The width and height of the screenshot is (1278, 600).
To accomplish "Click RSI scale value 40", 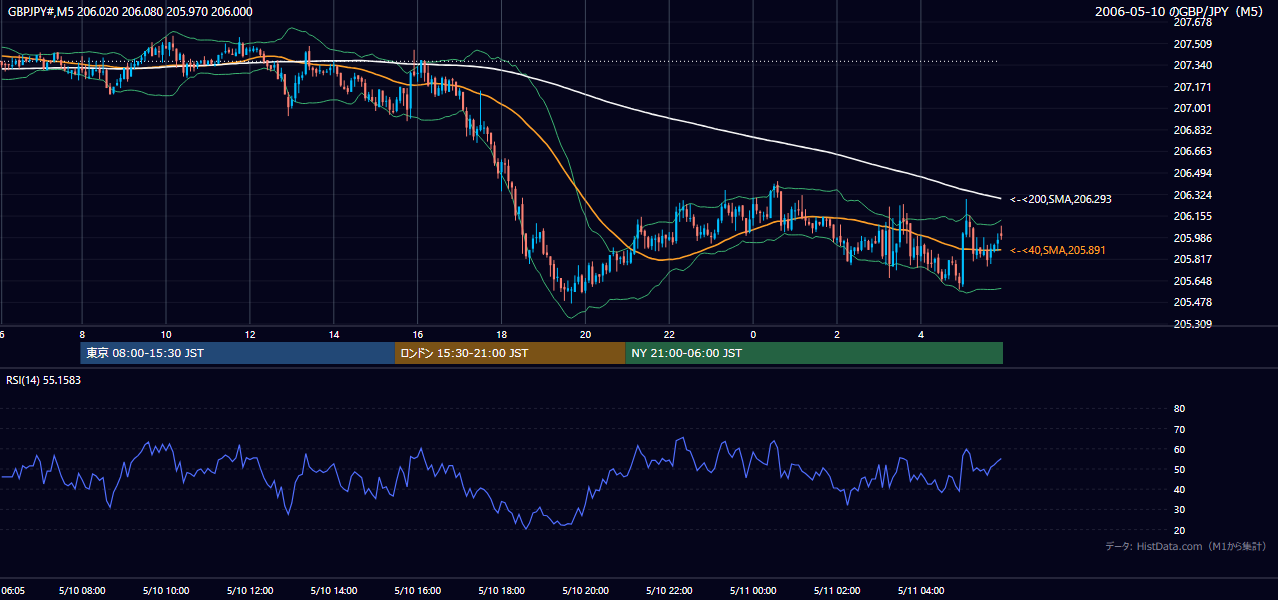I will tap(1179, 489).
